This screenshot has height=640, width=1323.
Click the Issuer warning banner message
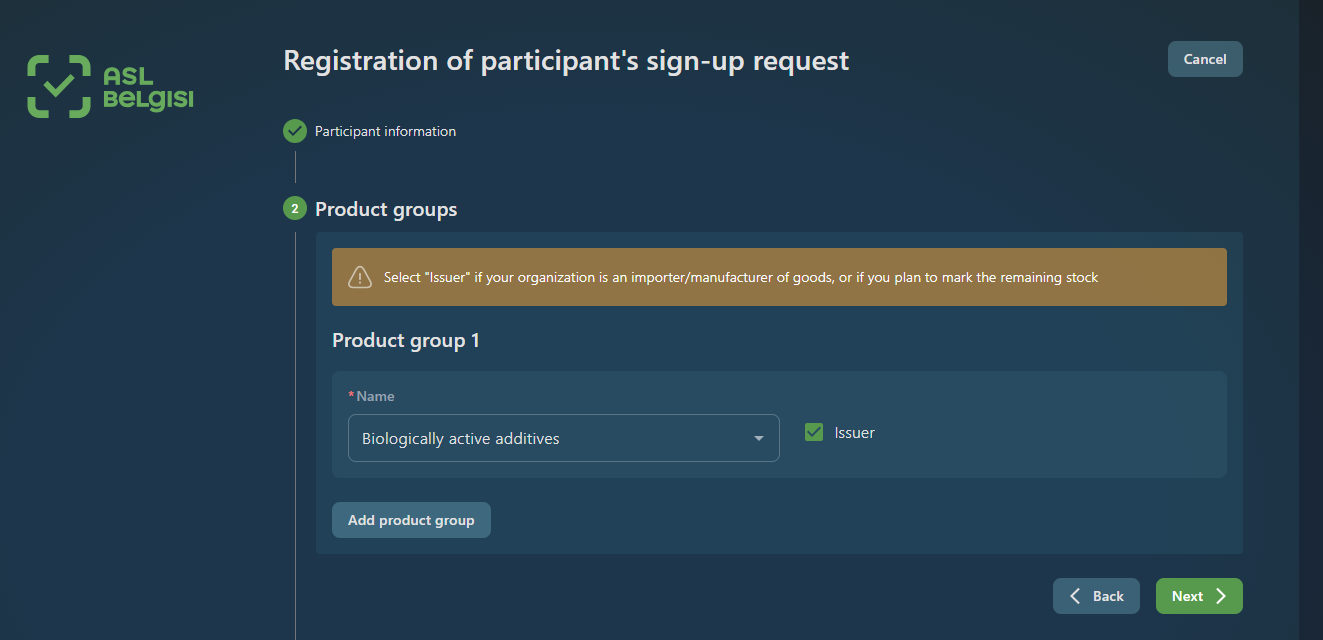[x=741, y=277]
